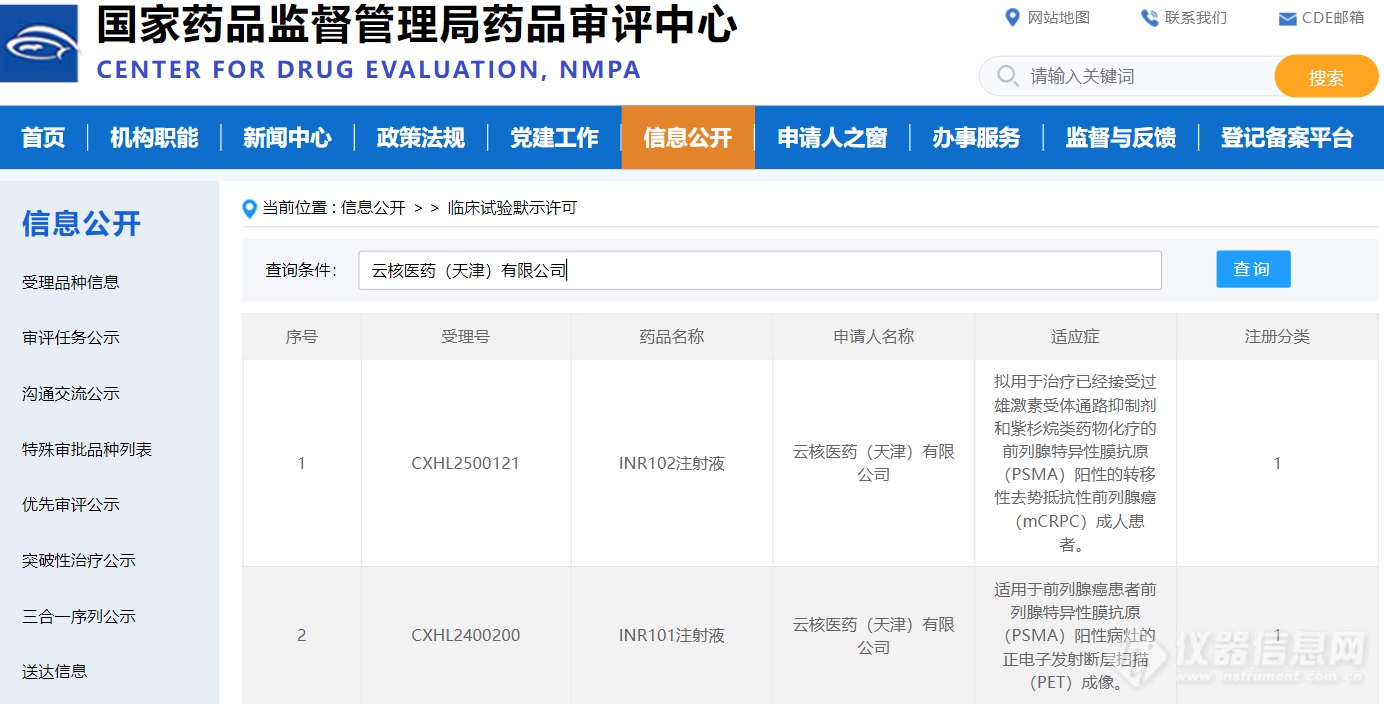The width and height of the screenshot is (1384, 704).
Task: Go to 登记备案平台 menu
Action: click(1286, 138)
